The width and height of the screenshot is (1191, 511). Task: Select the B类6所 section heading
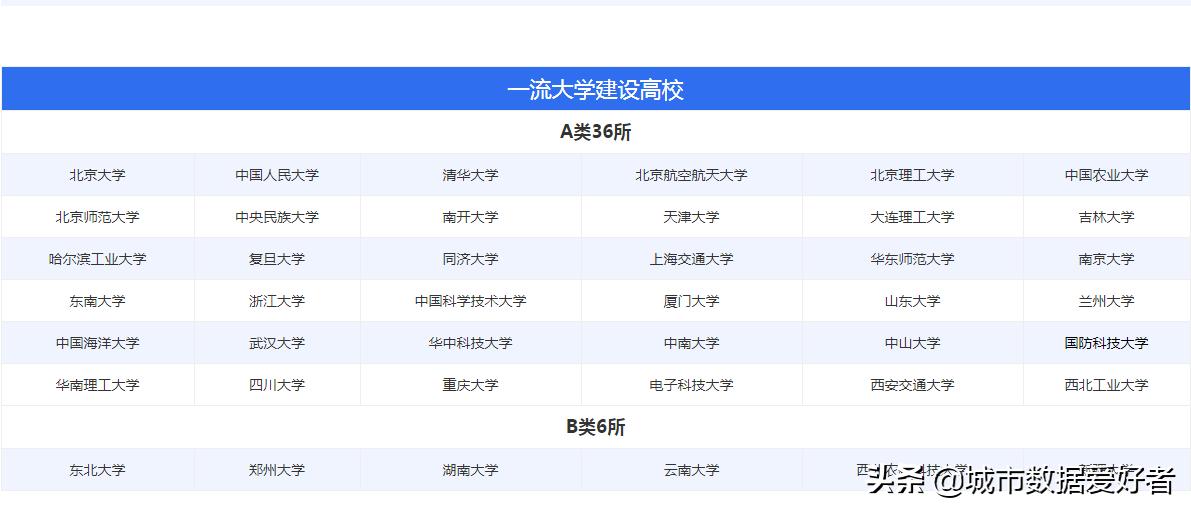click(596, 427)
